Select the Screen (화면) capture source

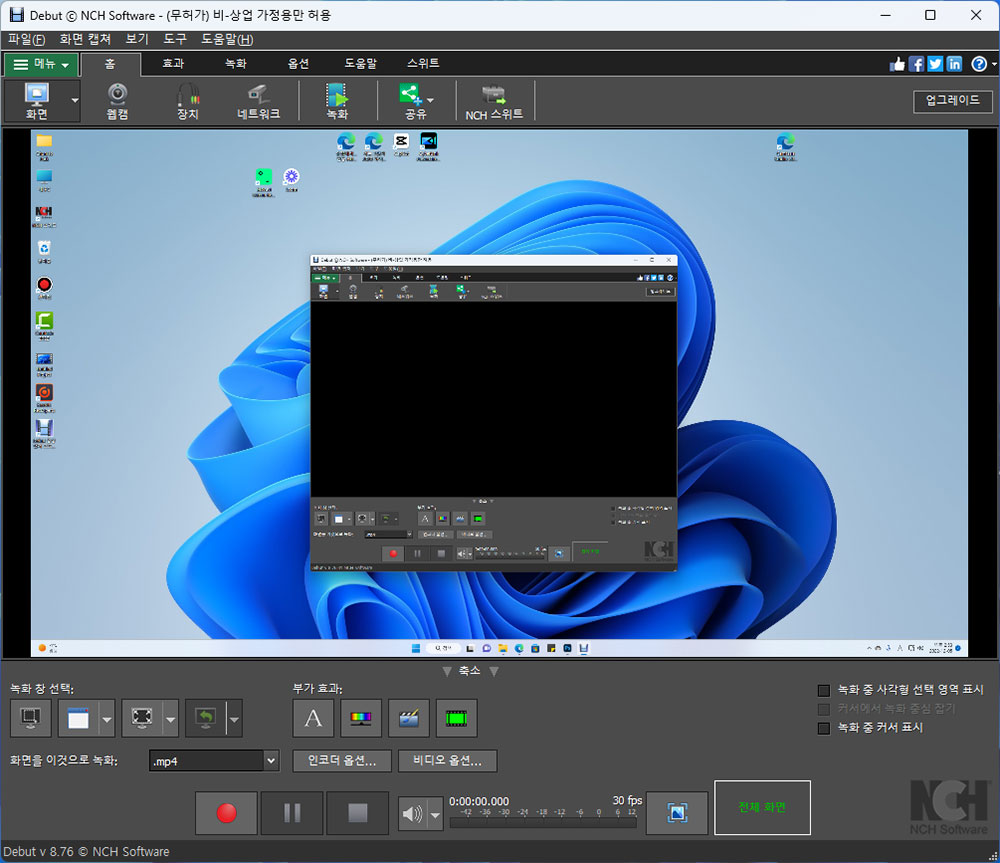[36, 101]
